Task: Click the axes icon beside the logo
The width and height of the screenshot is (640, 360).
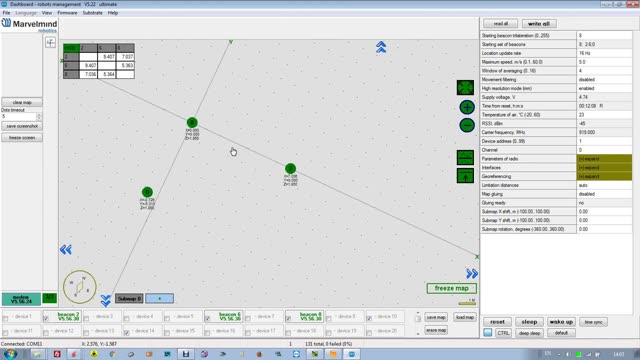Action: click(50, 42)
